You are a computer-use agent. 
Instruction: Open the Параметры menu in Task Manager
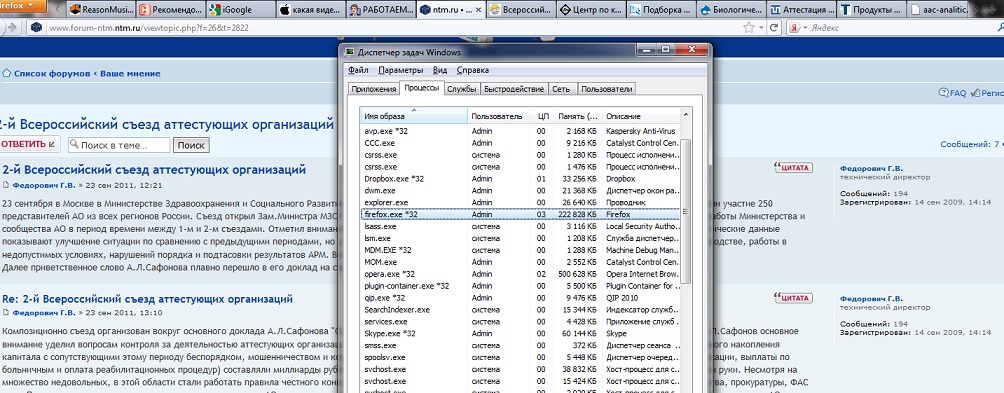(x=401, y=70)
